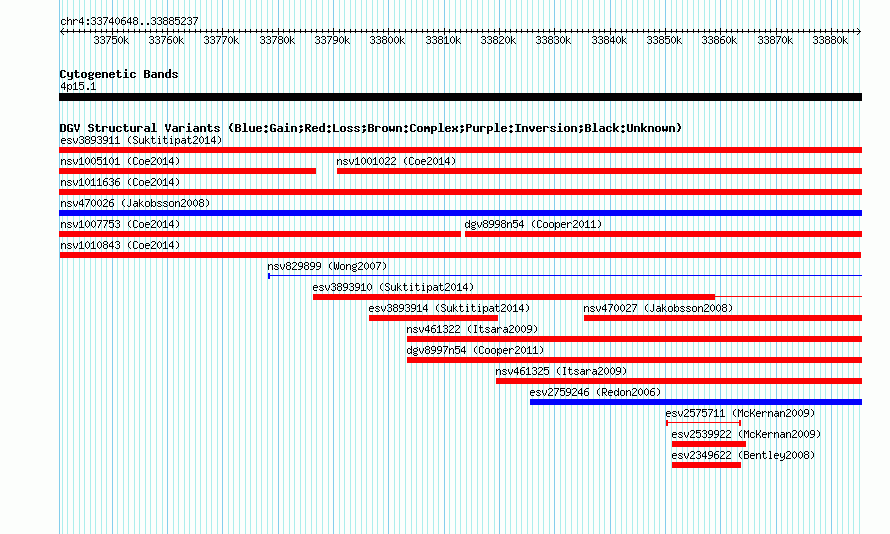890x534 pixels.
Task: Click the nsv461325 (Itsara2009) red bar
Action: tap(679, 381)
